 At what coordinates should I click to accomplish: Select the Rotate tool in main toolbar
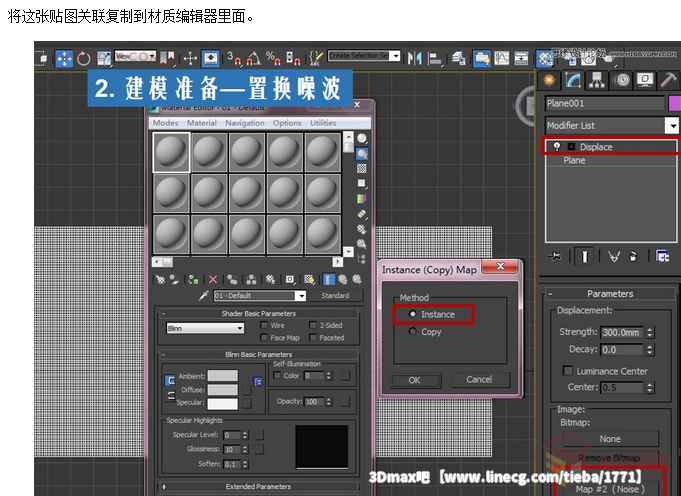pyautogui.click(x=83, y=58)
